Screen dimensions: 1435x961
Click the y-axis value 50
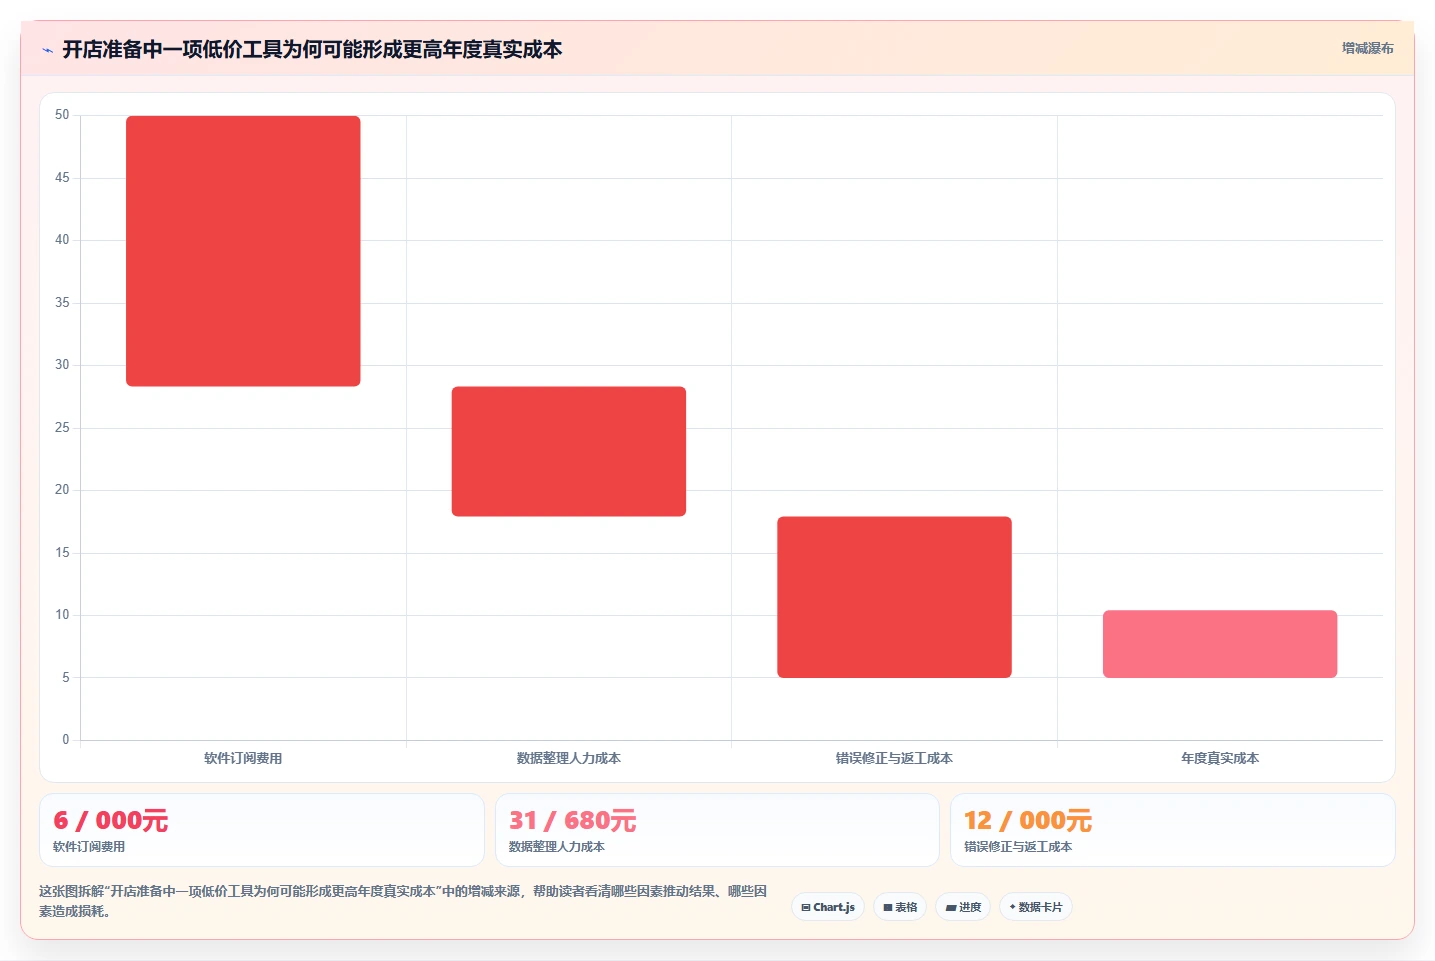click(62, 115)
